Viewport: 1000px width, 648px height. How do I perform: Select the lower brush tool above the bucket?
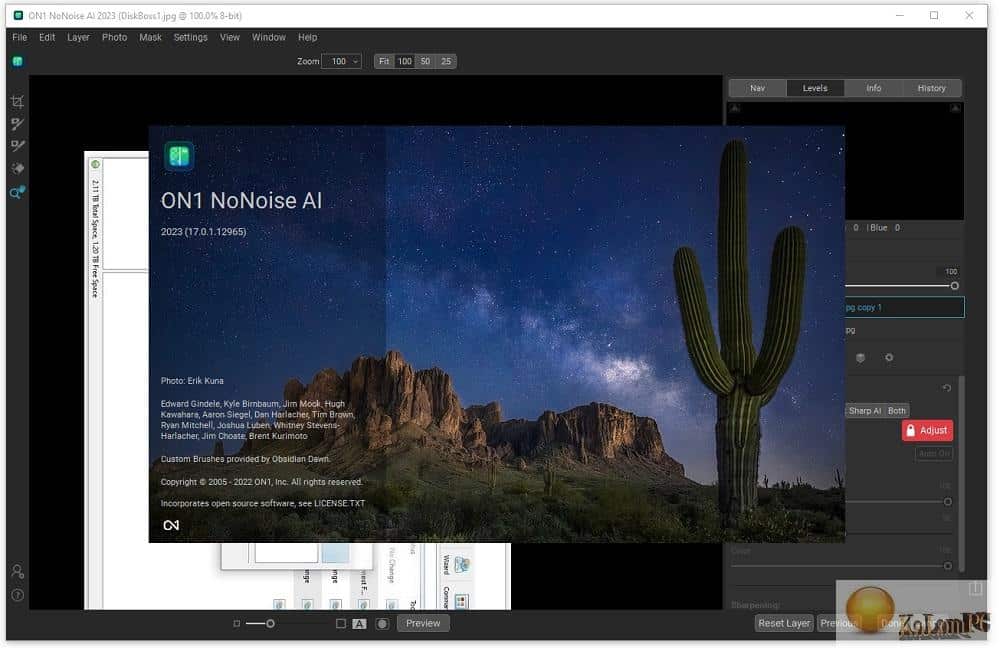click(17, 146)
